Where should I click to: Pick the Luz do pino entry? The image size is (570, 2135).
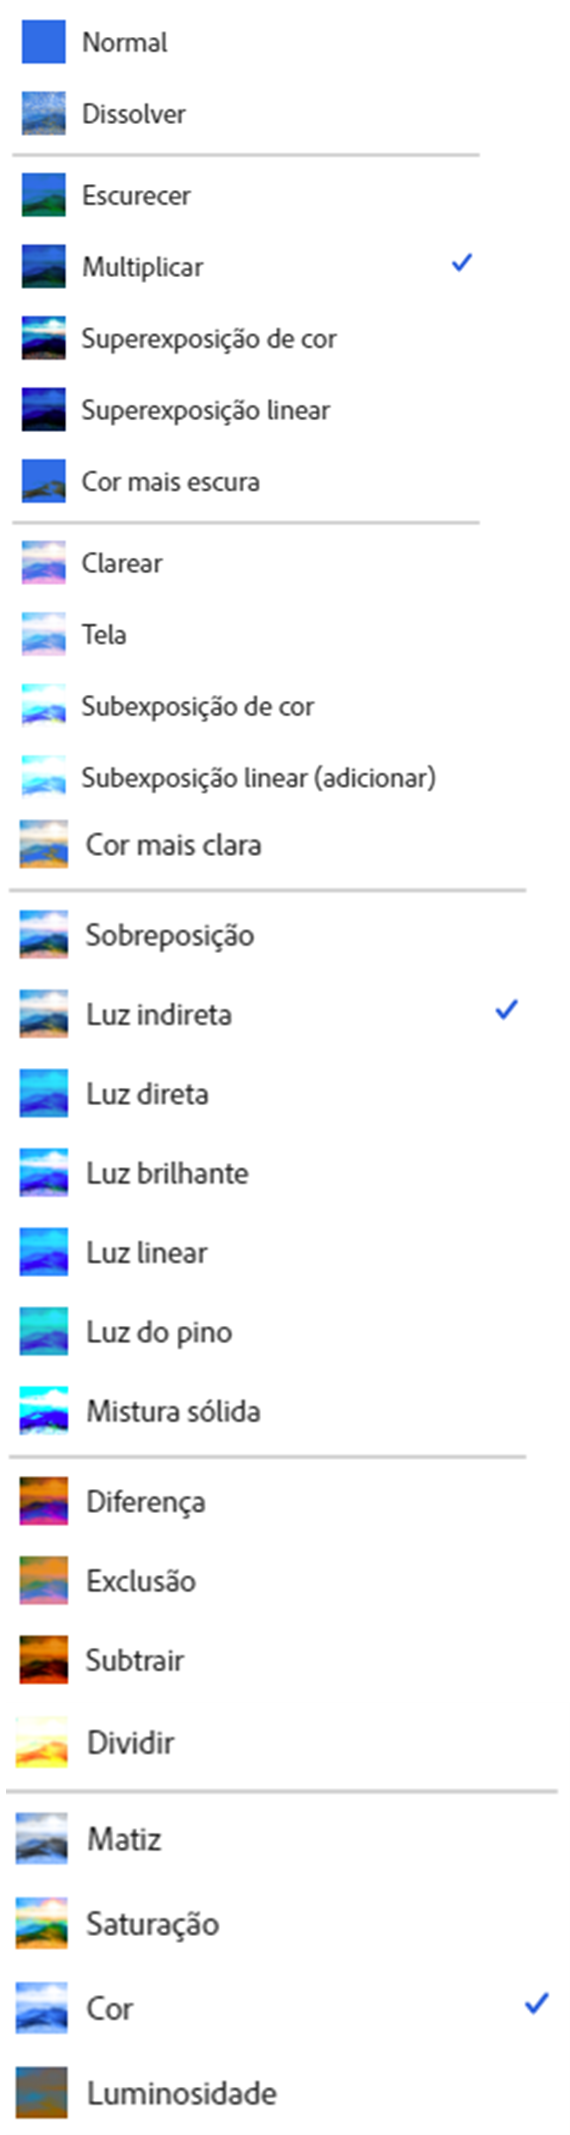[159, 1332]
